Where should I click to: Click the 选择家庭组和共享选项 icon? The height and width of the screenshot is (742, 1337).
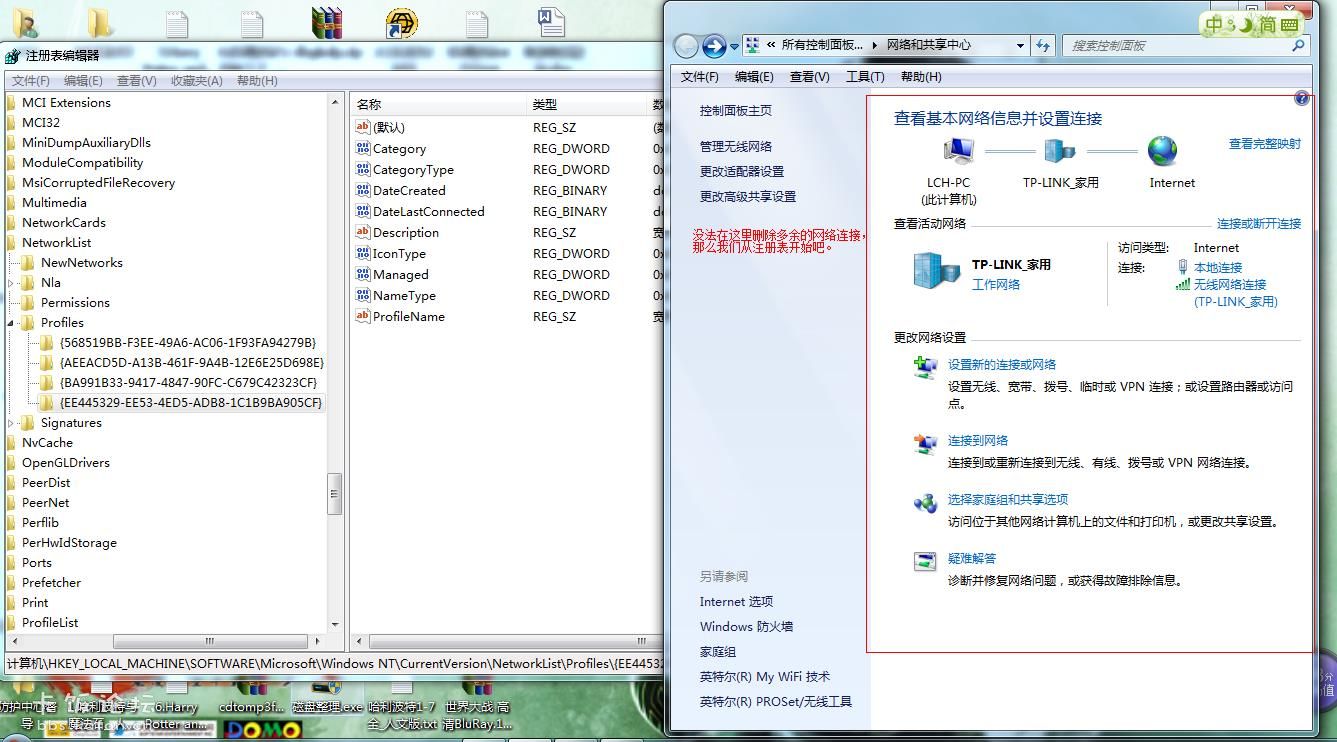tap(925, 503)
